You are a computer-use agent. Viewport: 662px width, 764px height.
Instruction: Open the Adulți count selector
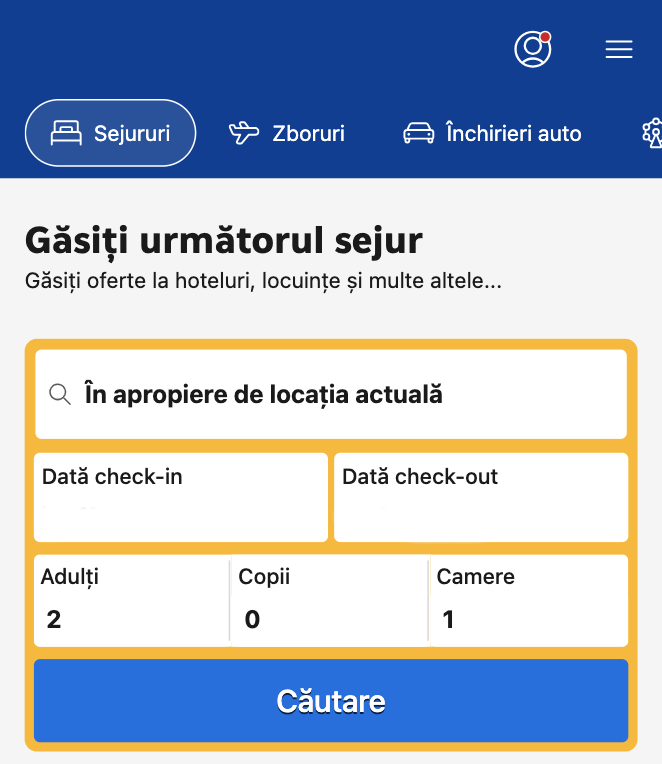[x=132, y=601]
